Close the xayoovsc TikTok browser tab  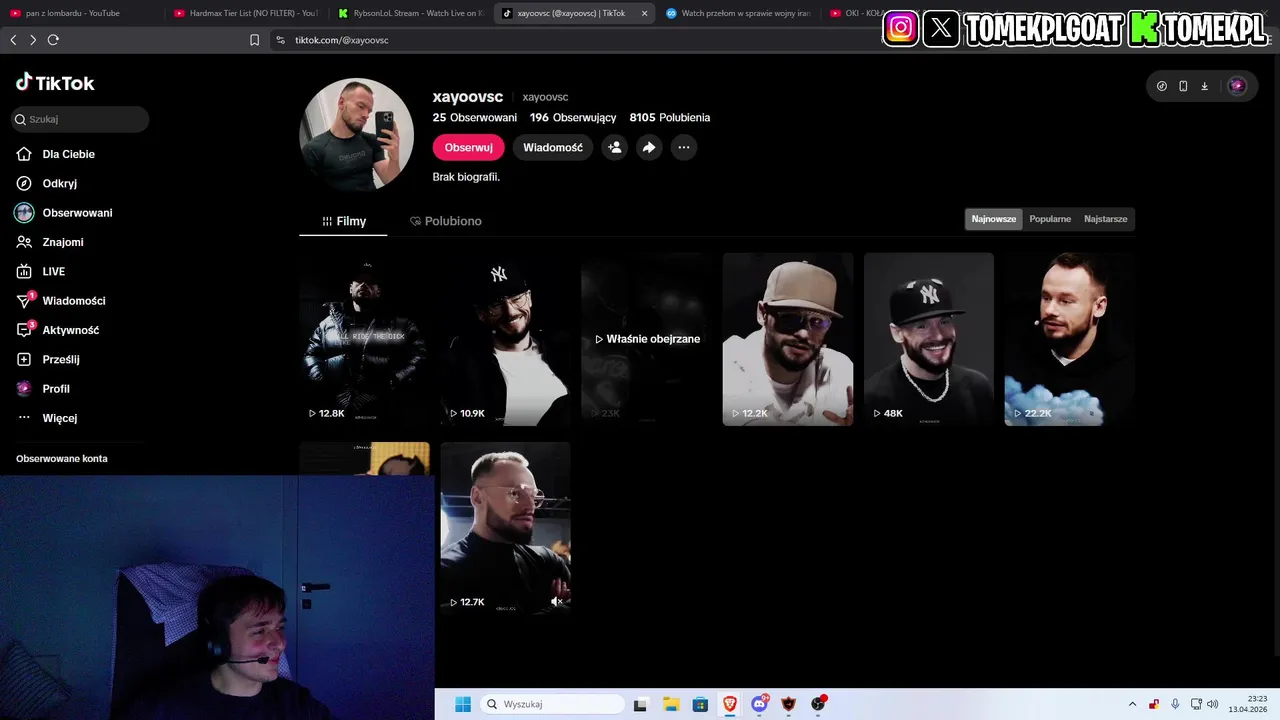pos(644,13)
